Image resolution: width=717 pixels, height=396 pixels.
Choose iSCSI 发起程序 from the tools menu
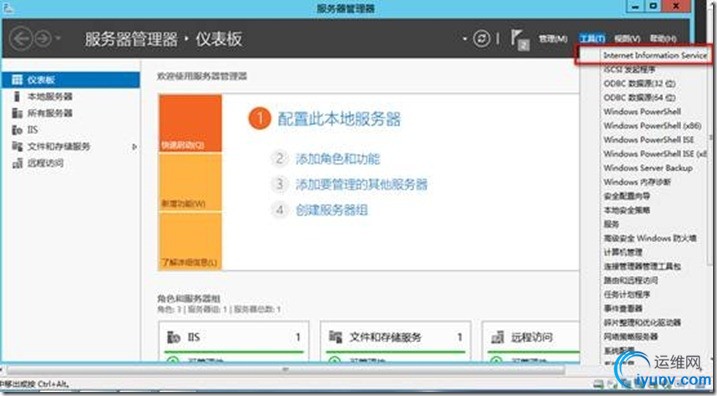click(629, 70)
